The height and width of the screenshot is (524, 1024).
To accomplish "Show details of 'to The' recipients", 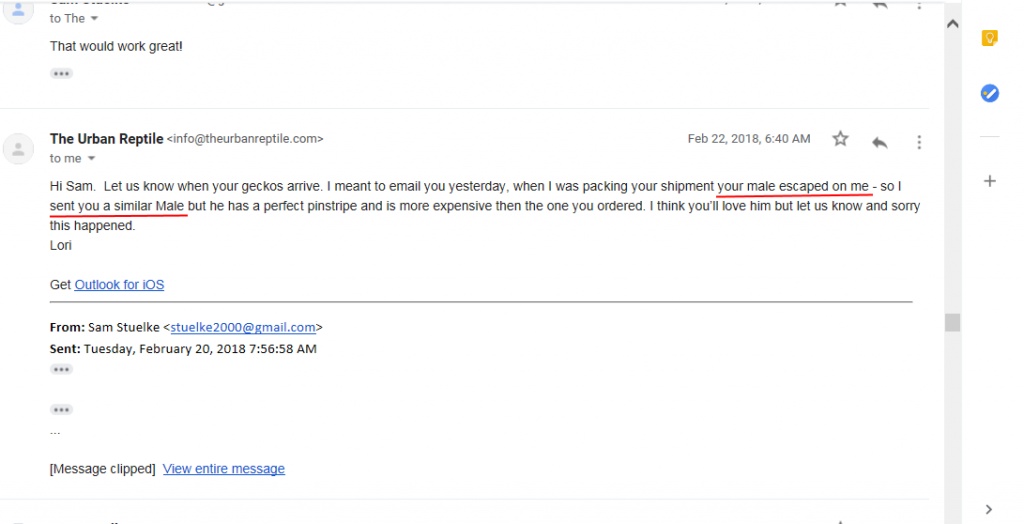I will tap(94, 19).
